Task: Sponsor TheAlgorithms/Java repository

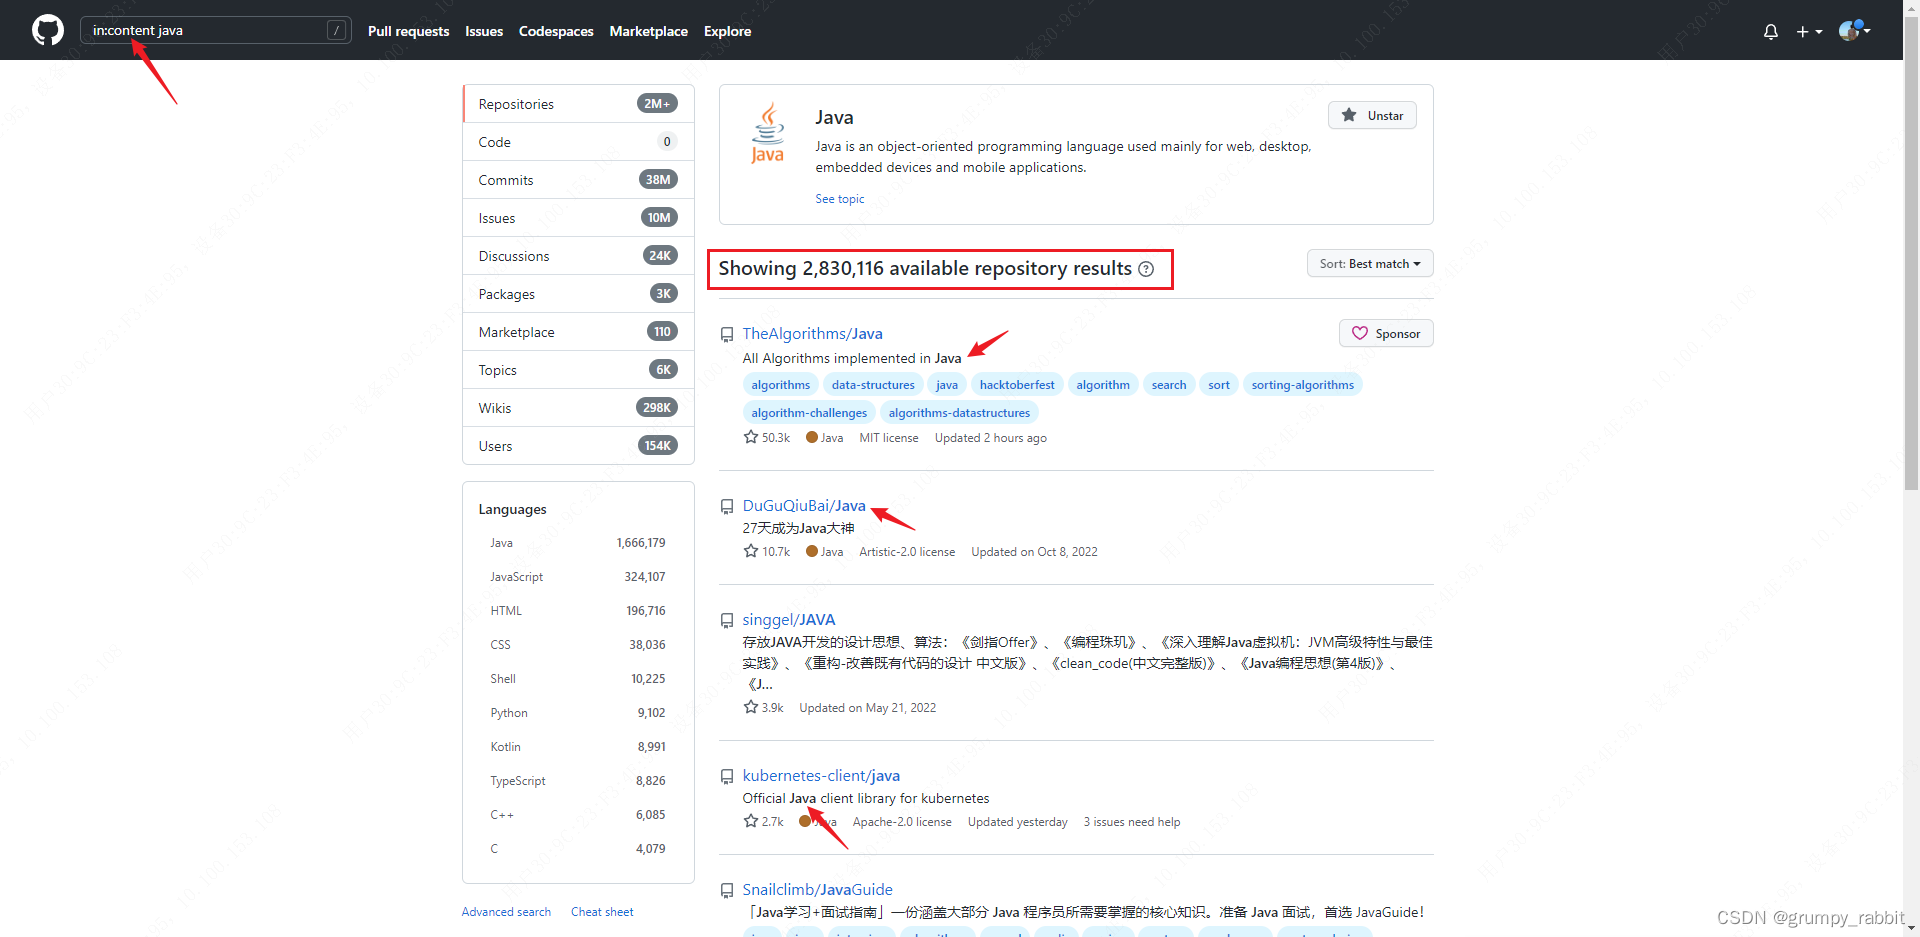Action: pos(1386,333)
